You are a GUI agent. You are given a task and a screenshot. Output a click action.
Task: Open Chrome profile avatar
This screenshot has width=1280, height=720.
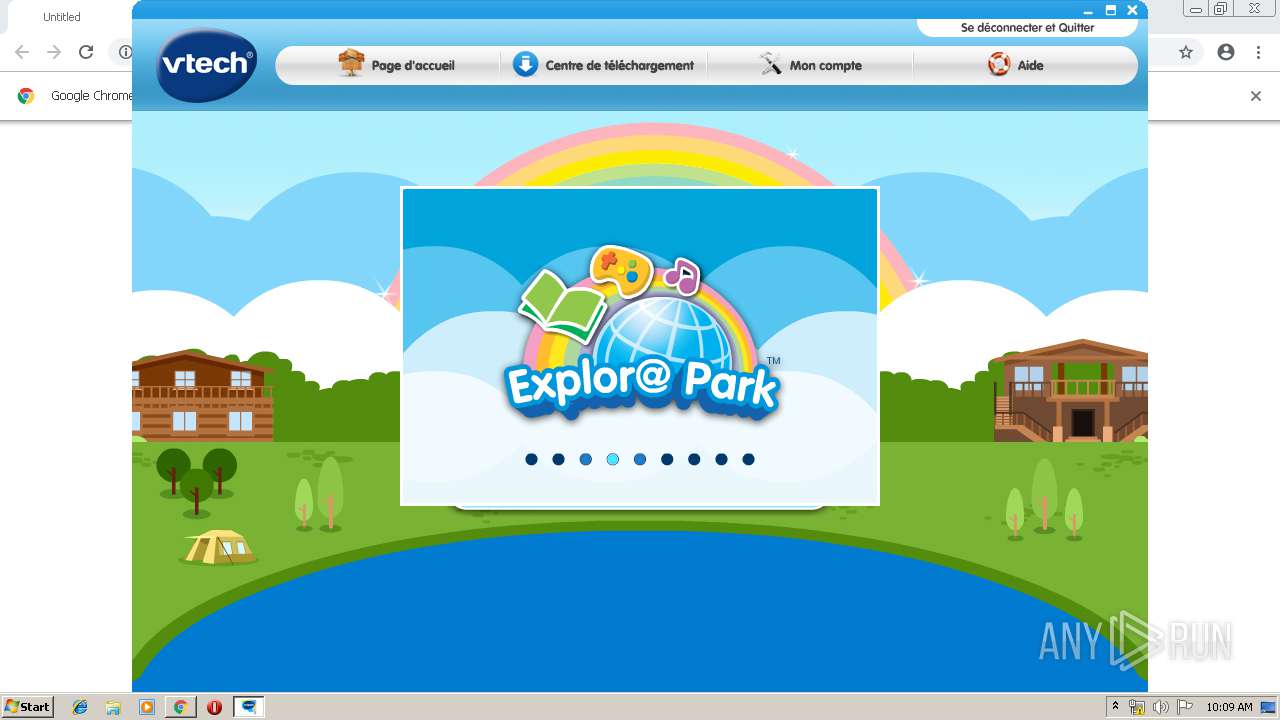[1226, 52]
